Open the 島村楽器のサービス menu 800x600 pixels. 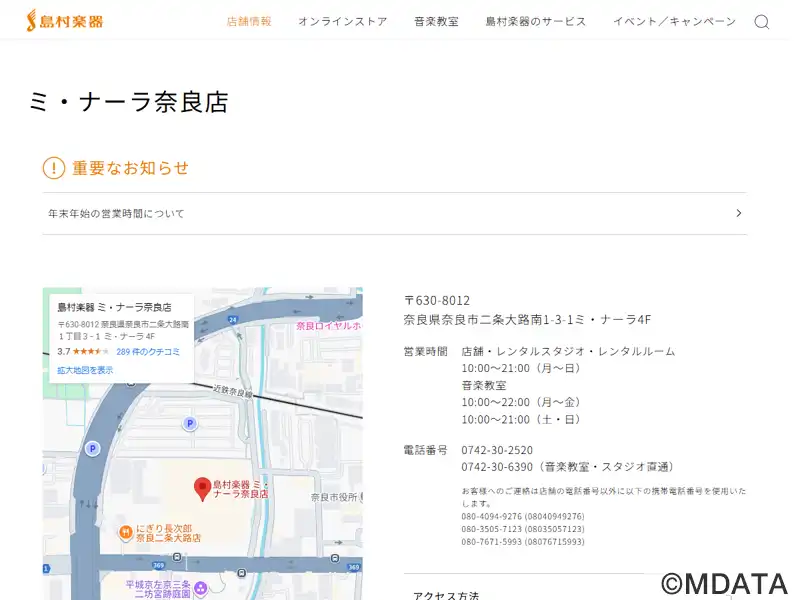click(536, 21)
